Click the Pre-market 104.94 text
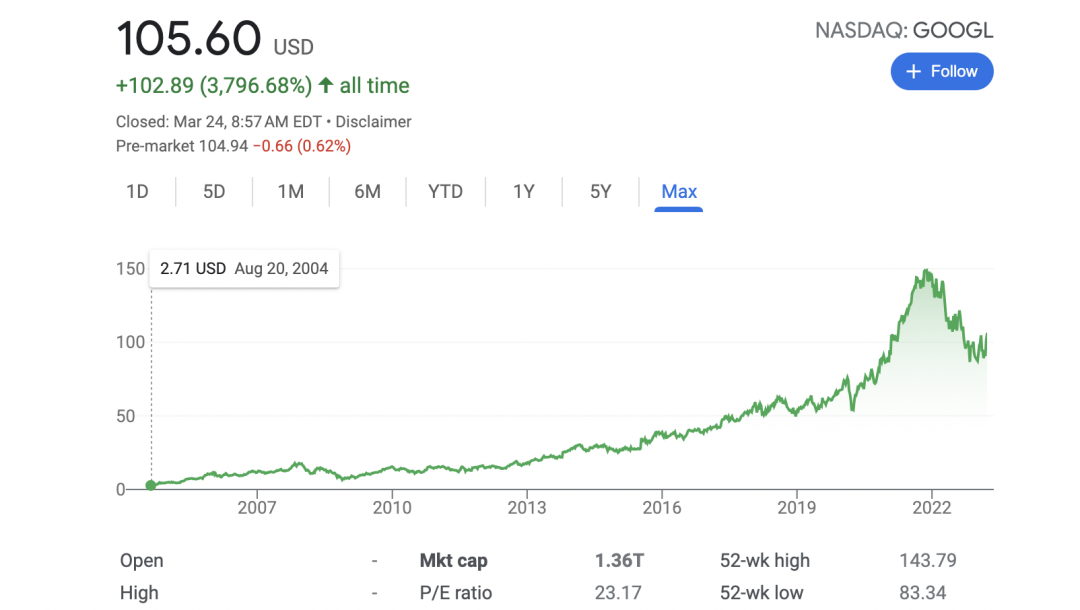 click(182, 146)
